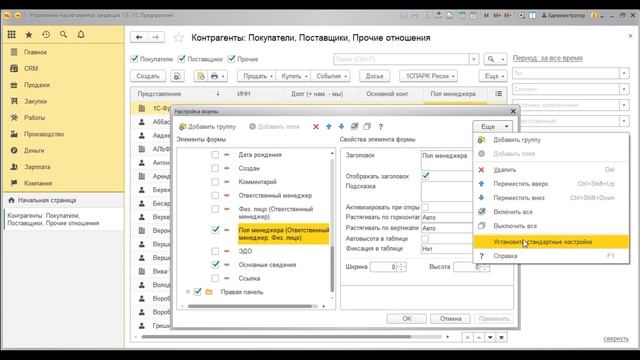Expand the Правая панель tree group
Viewport: 640px width, 360px height.
click(x=188, y=292)
